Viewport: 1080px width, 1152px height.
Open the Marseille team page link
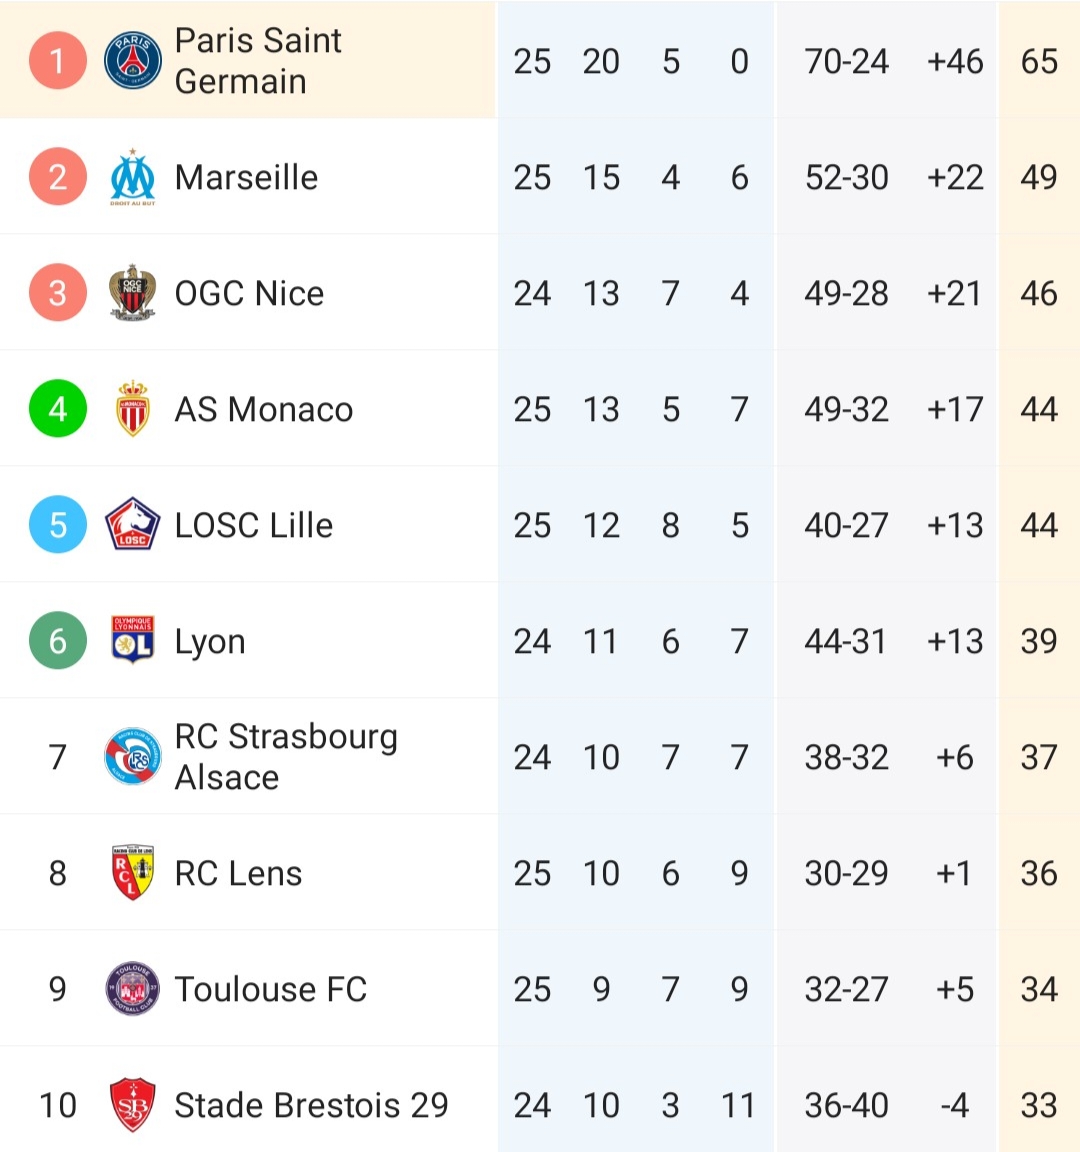click(x=246, y=178)
